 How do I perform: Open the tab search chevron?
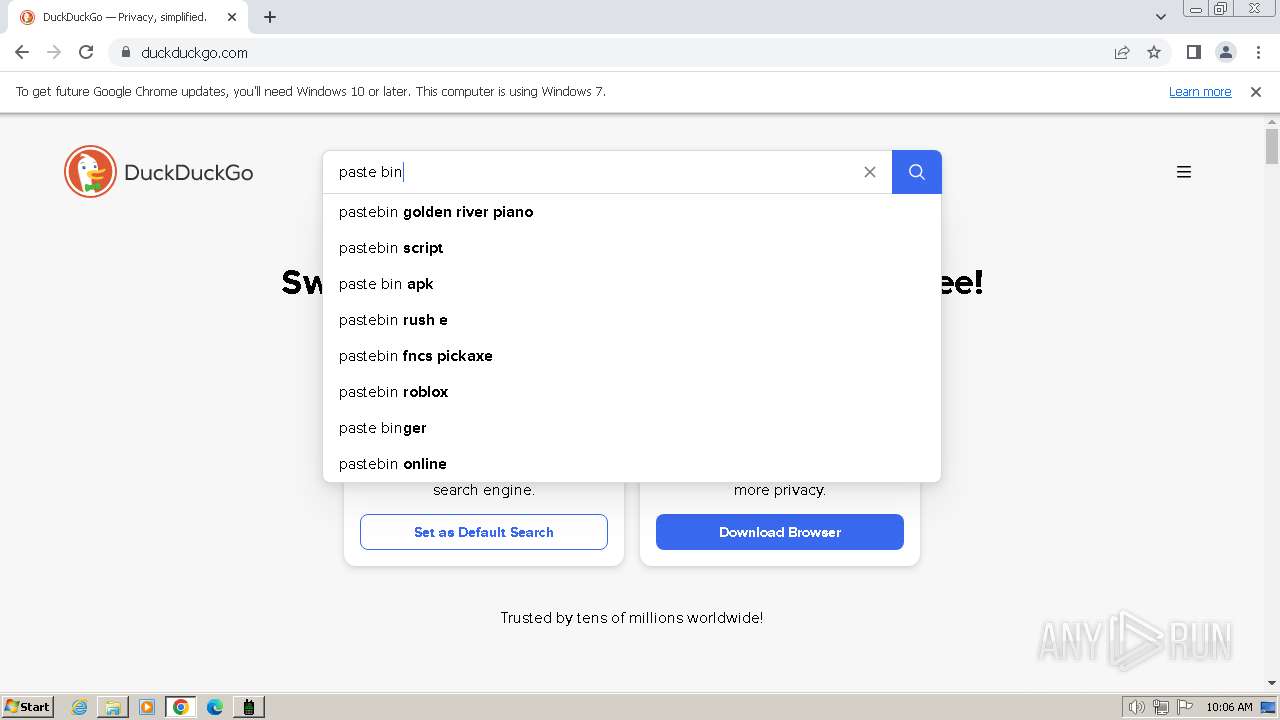point(1161,16)
